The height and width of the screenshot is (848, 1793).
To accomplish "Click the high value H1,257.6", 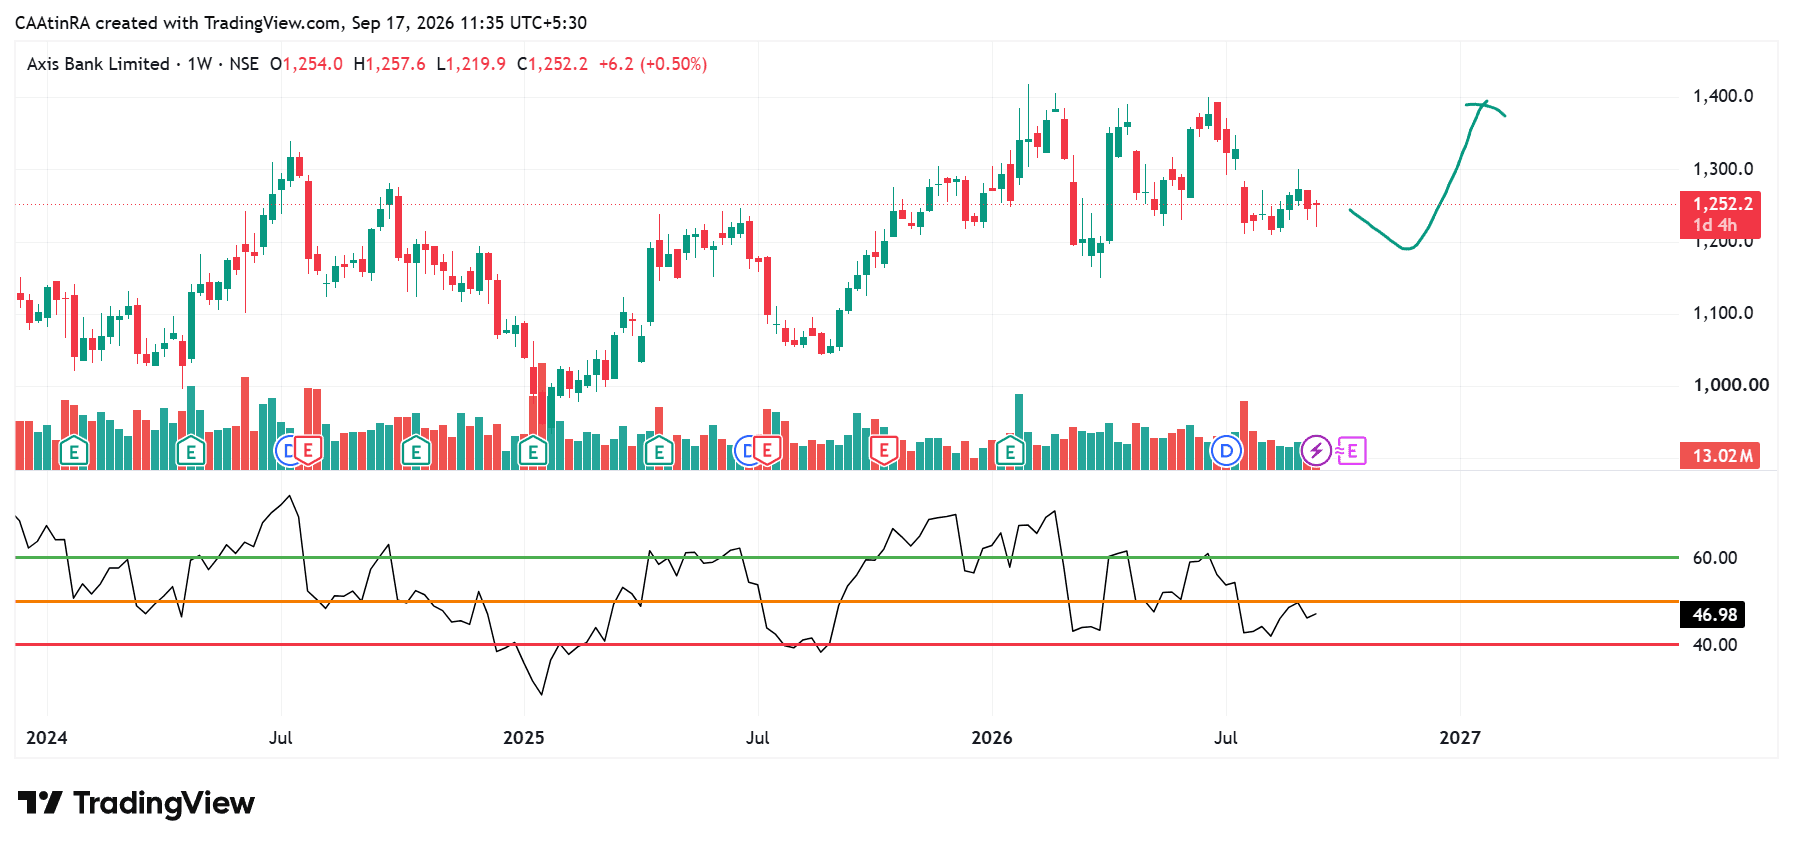I will click(x=389, y=64).
